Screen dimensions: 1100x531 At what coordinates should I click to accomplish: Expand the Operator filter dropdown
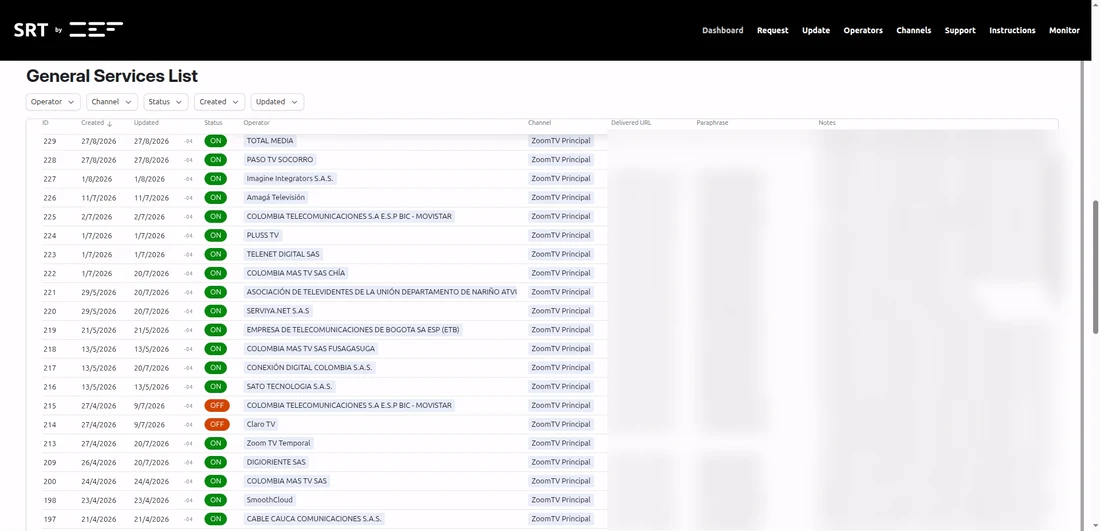click(53, 102)
